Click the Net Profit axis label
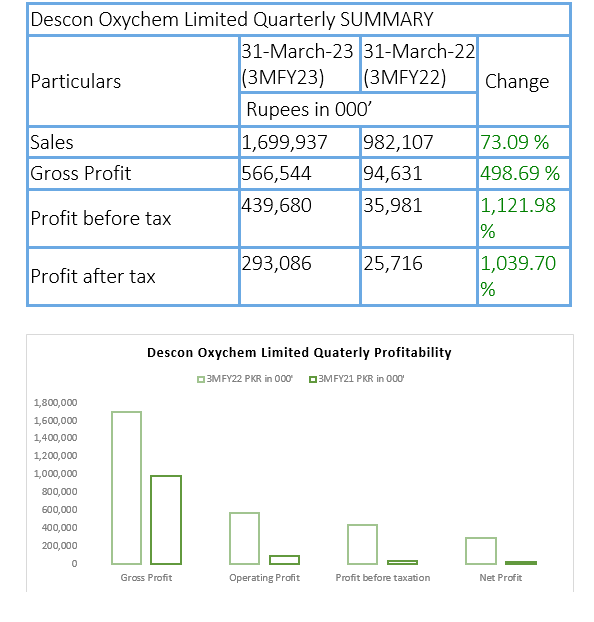This screenshot has height=622, width=594. click(x=500, y=578)
